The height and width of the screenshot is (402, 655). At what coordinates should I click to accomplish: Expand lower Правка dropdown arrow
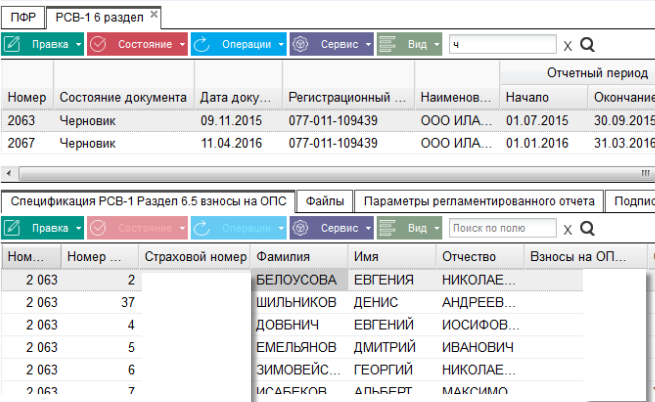coord(79,228)
